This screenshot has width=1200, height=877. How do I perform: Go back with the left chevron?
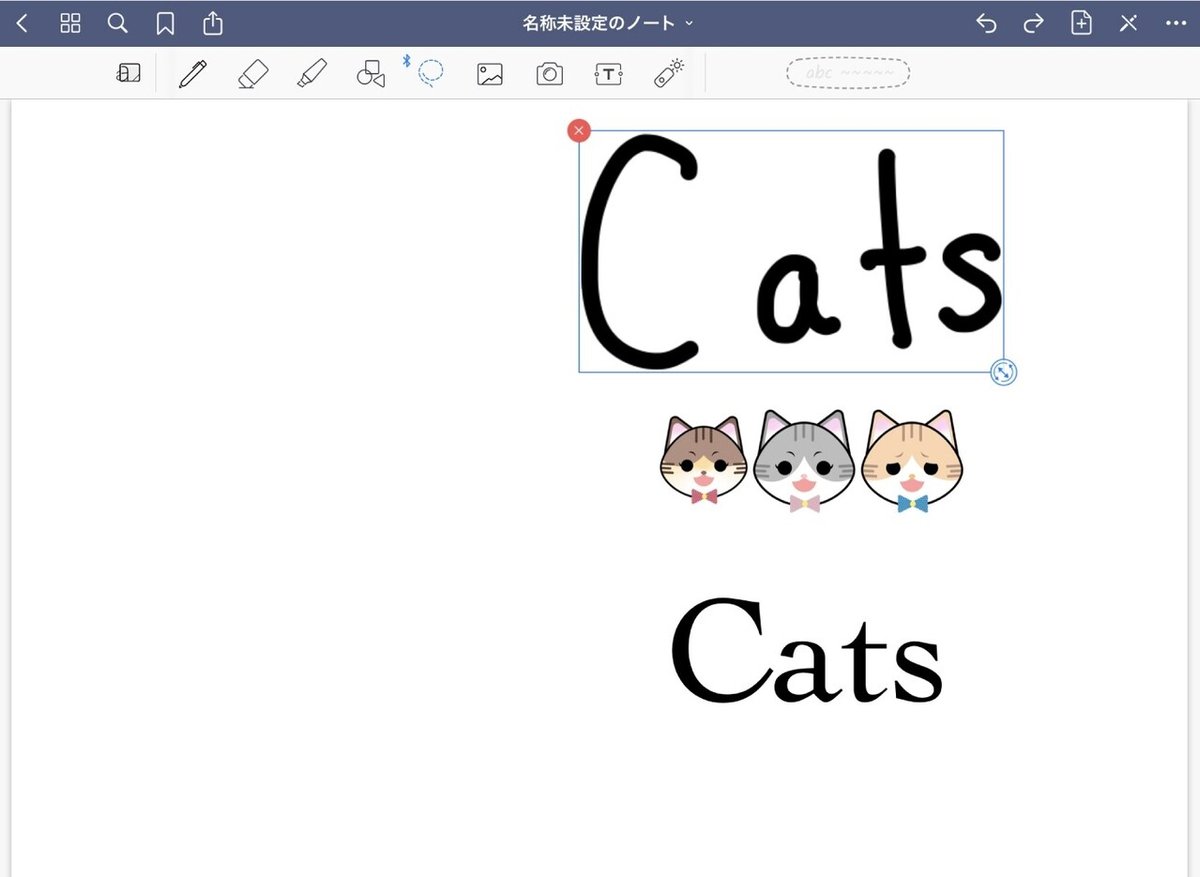(22, 23)
